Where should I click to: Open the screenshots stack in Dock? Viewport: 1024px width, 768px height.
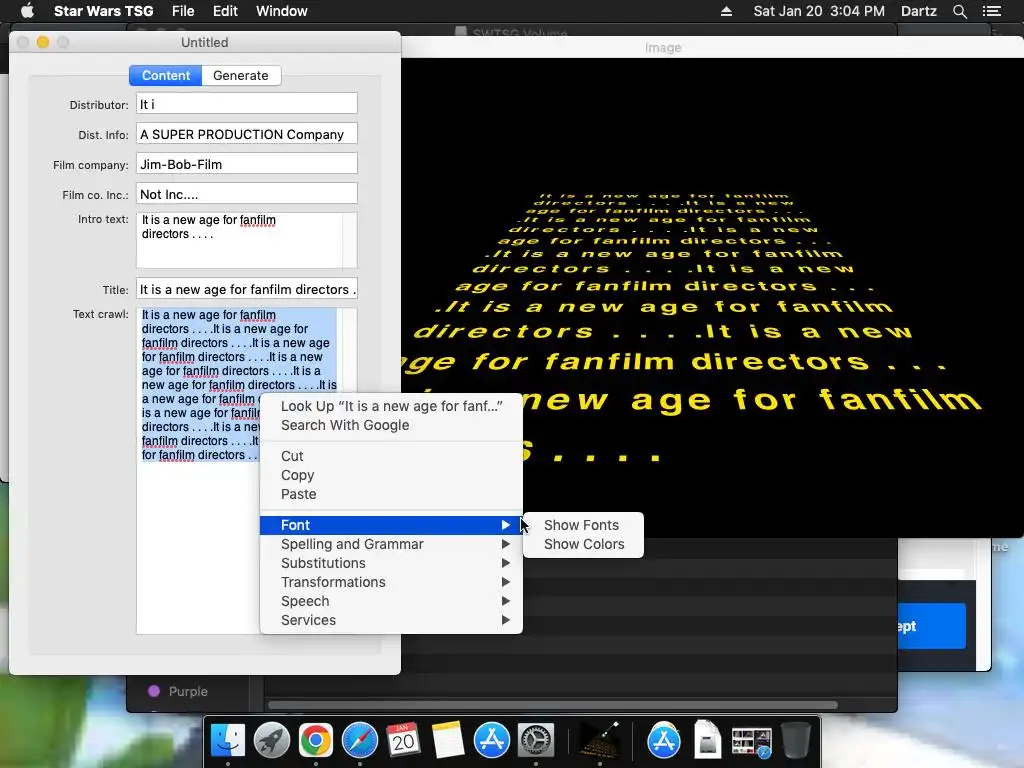[x=752, y=742]
